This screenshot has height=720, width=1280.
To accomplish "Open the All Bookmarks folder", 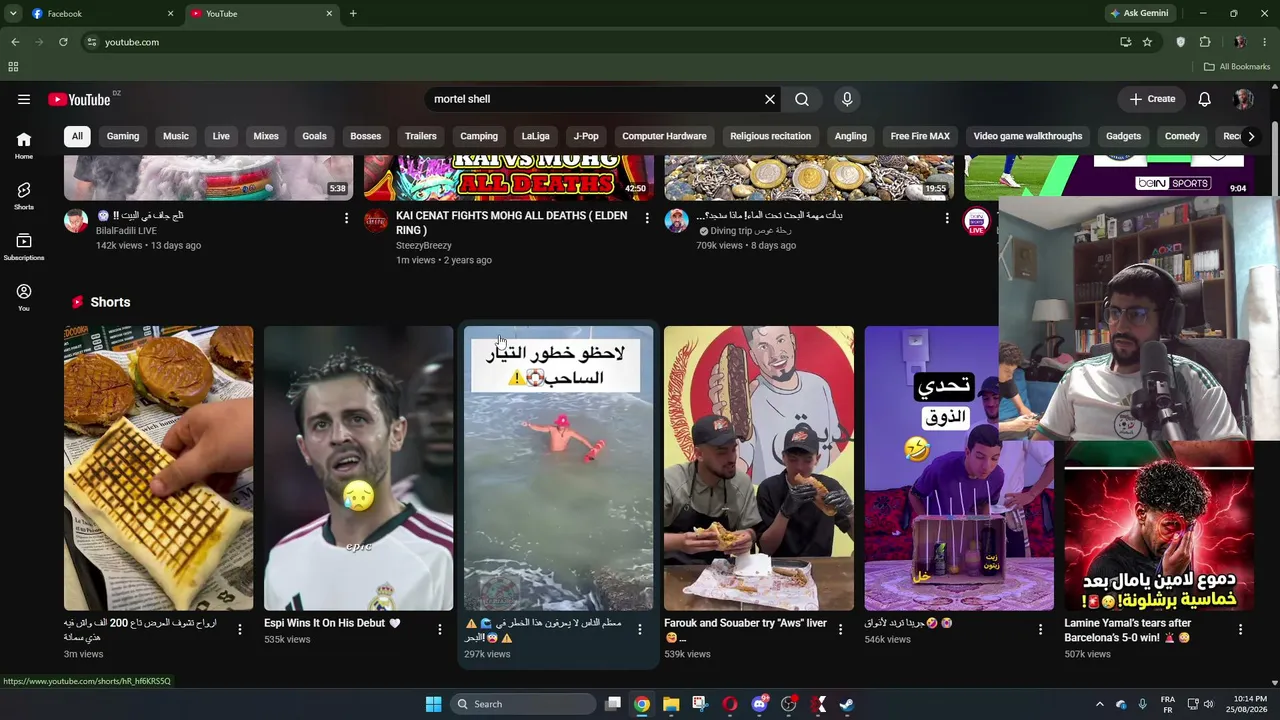I will (1237, 67).
